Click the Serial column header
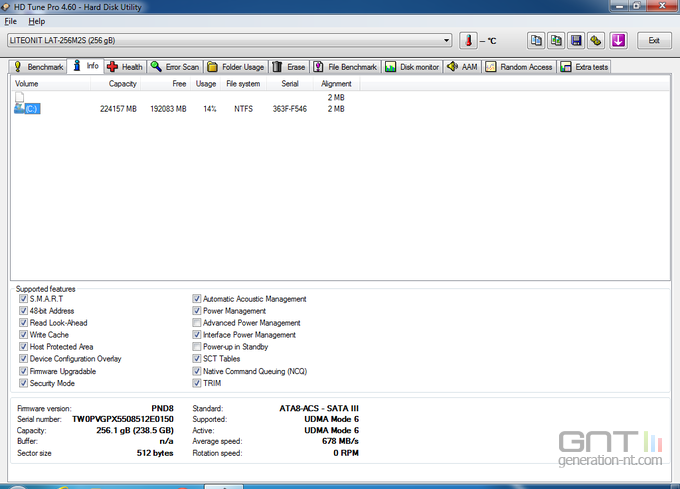680x489 pixels. (290, 84)
